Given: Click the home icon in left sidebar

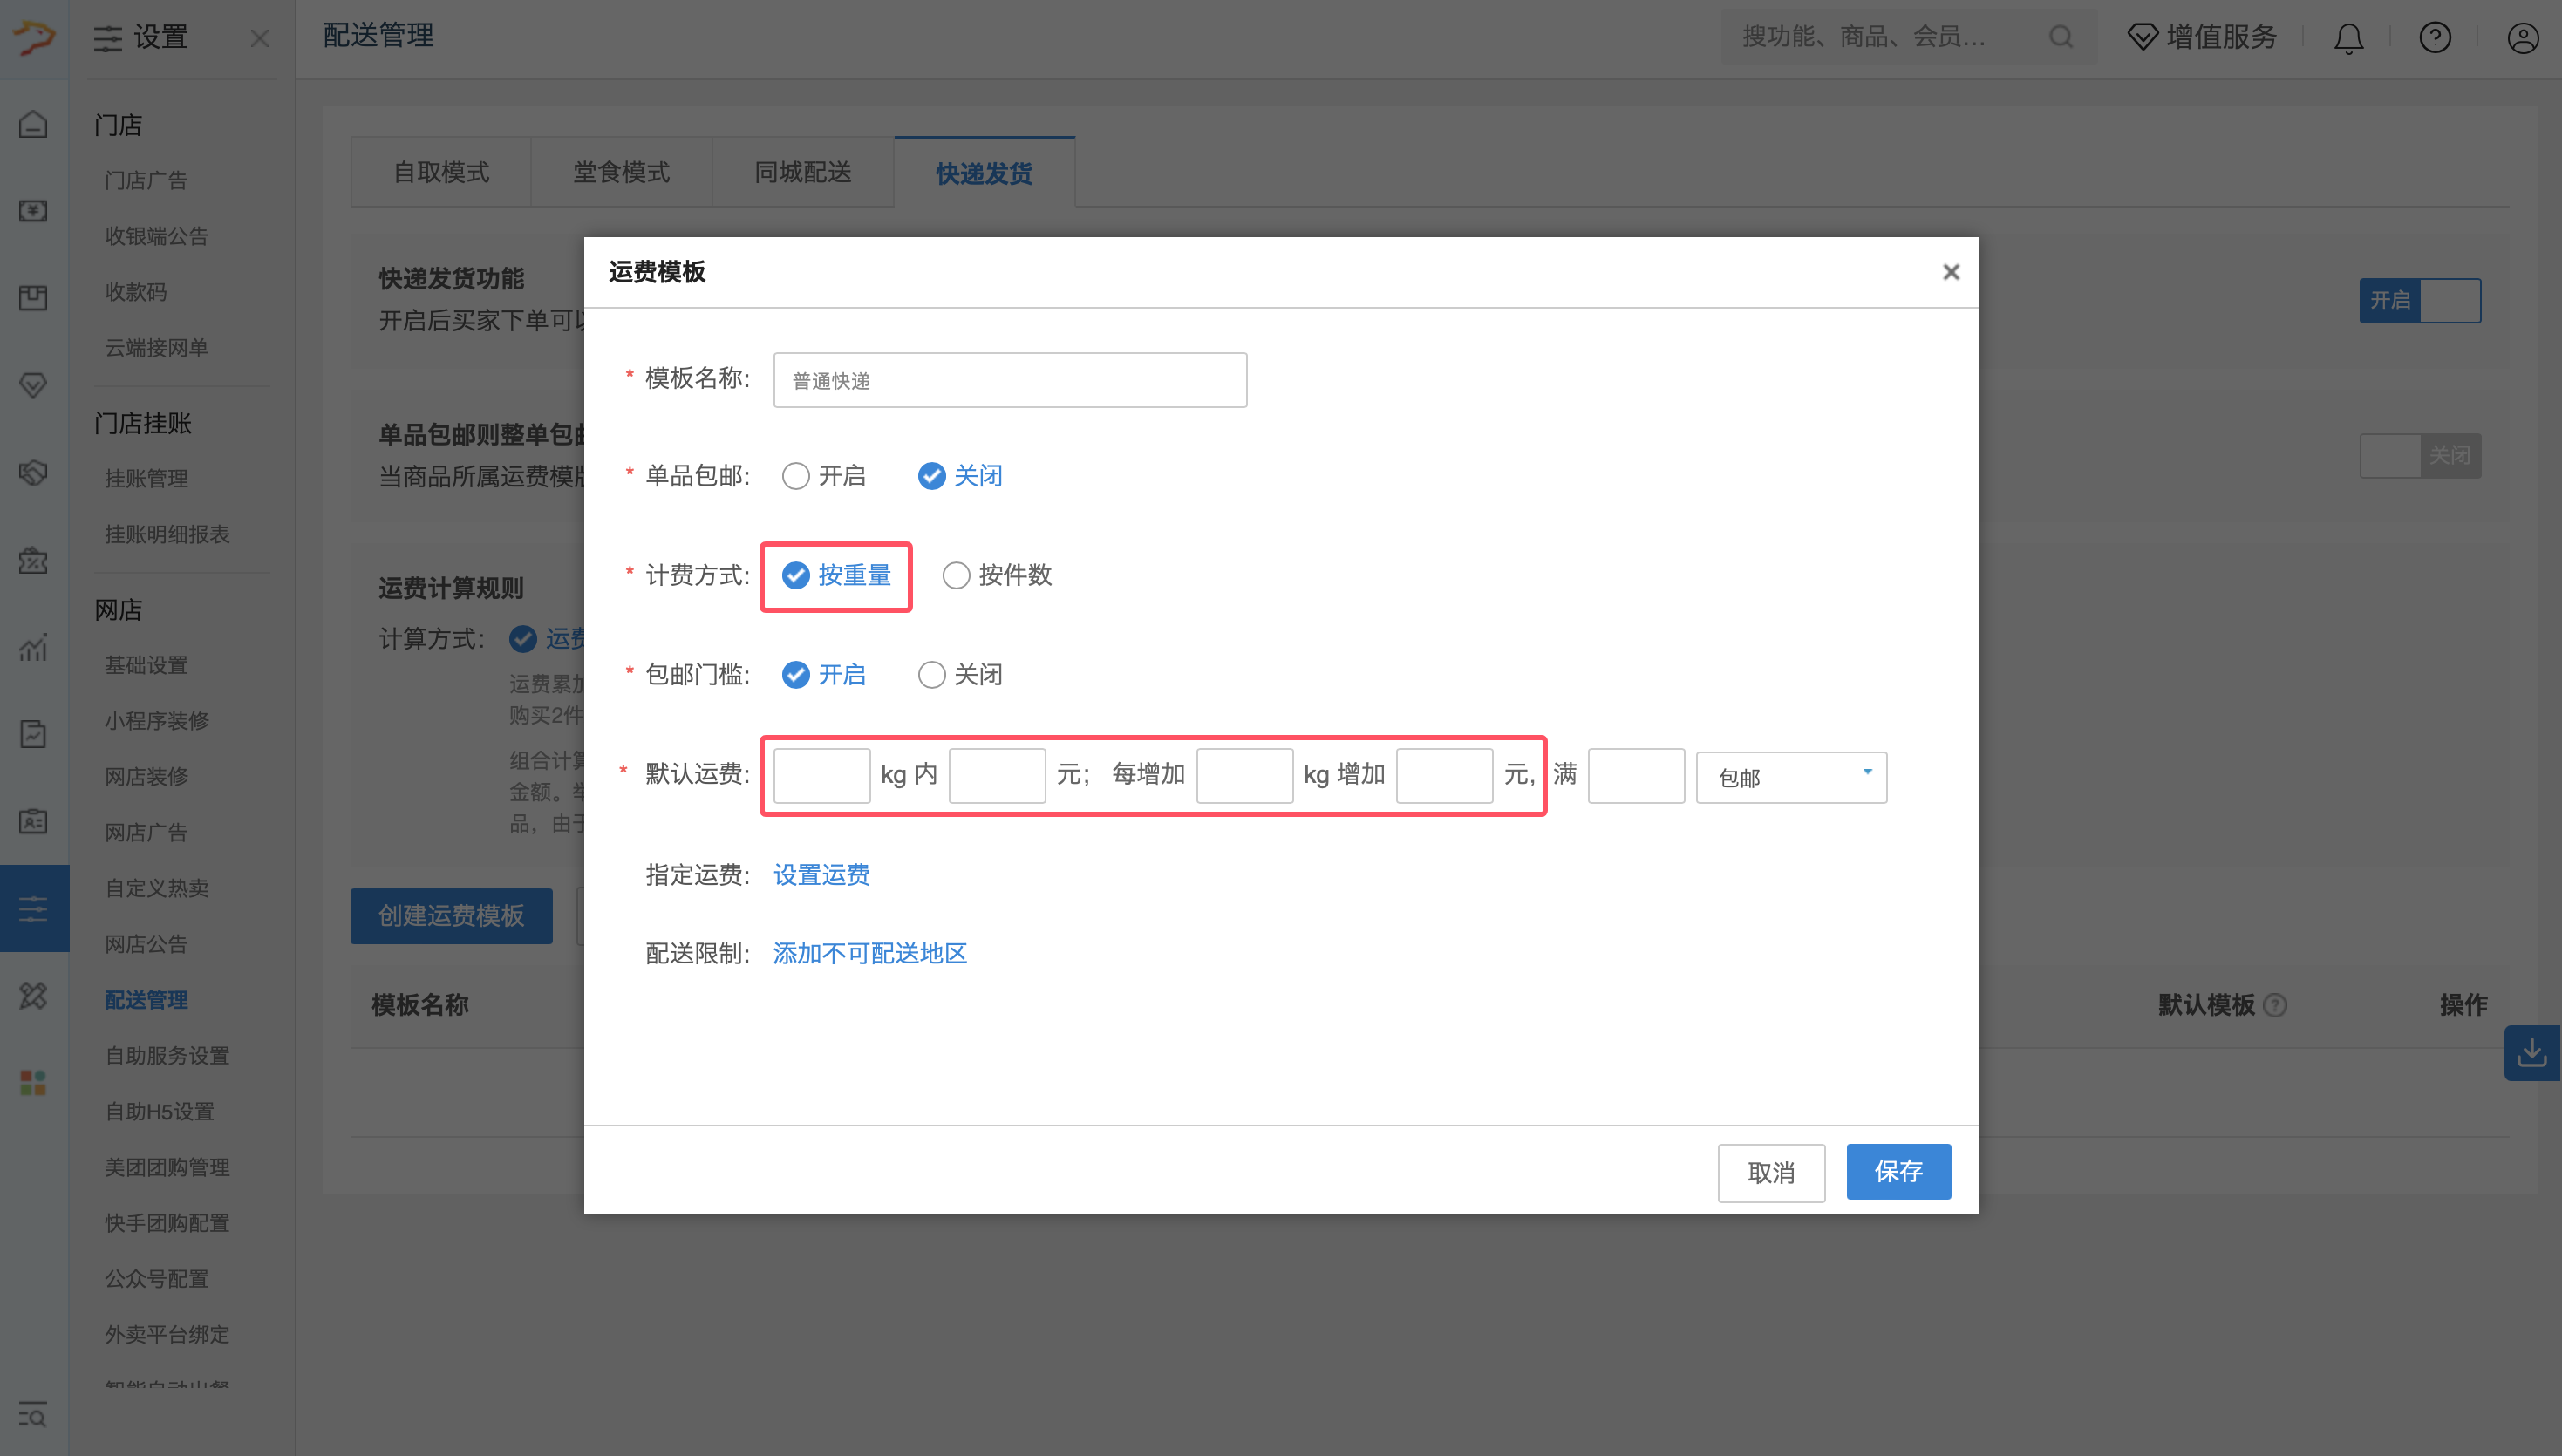Looking at the screenshot, I should tap(33, 124).
